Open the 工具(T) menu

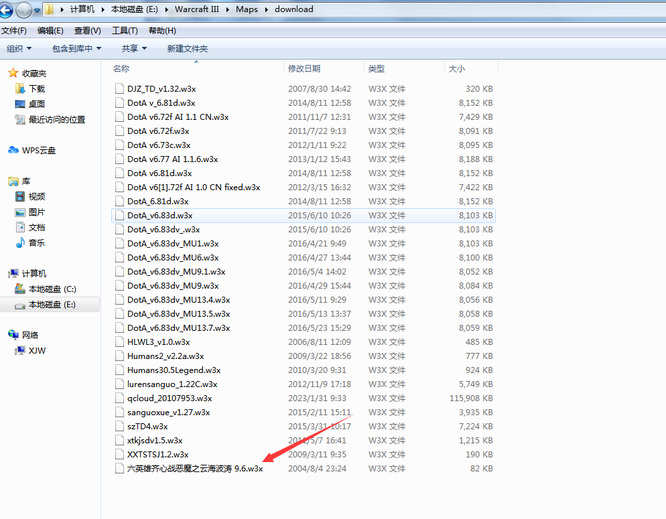click(x=124, y=30)
